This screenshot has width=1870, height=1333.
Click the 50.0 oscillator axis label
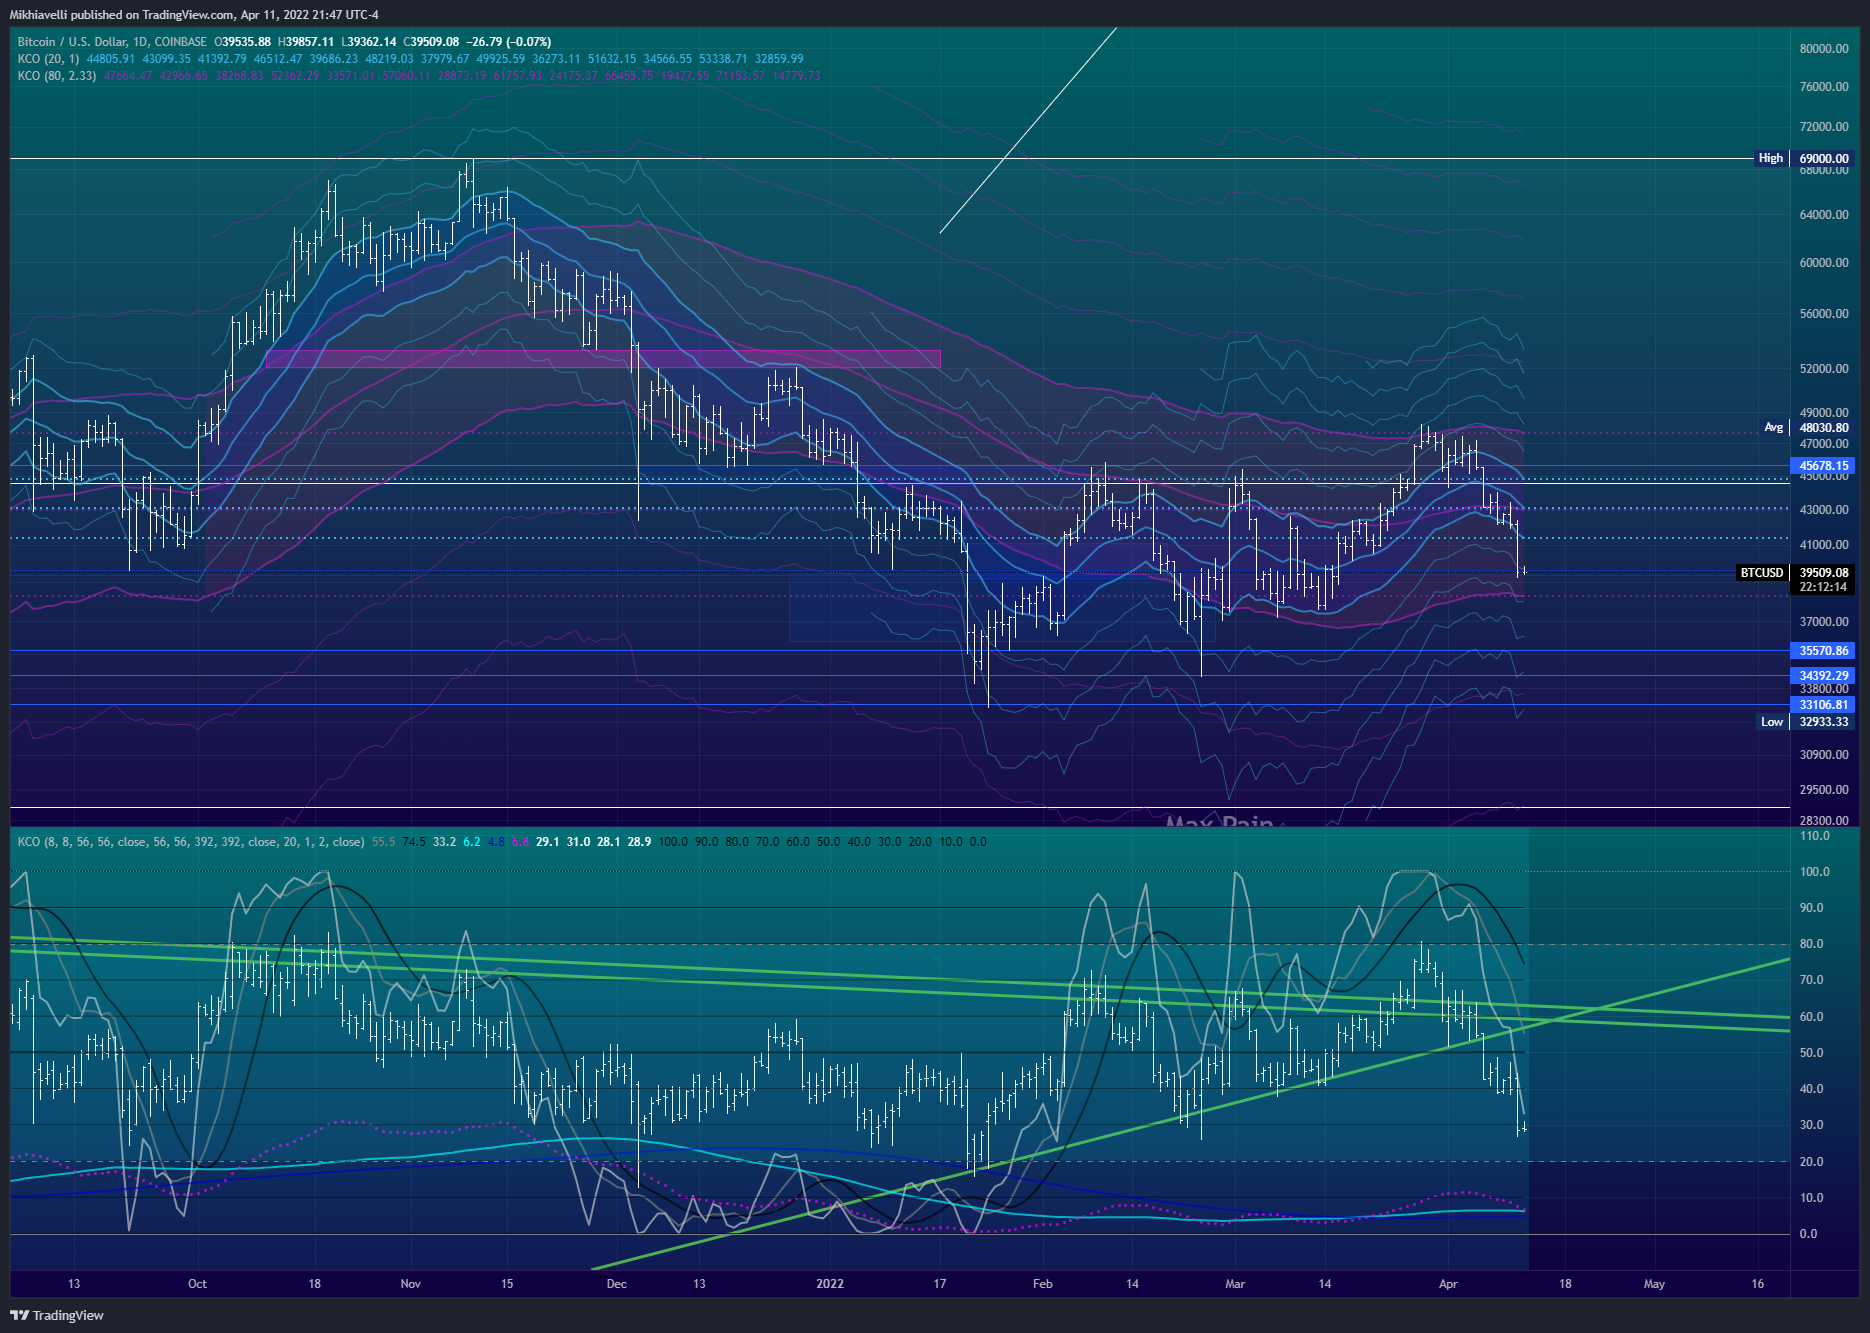point(1811,1053)
